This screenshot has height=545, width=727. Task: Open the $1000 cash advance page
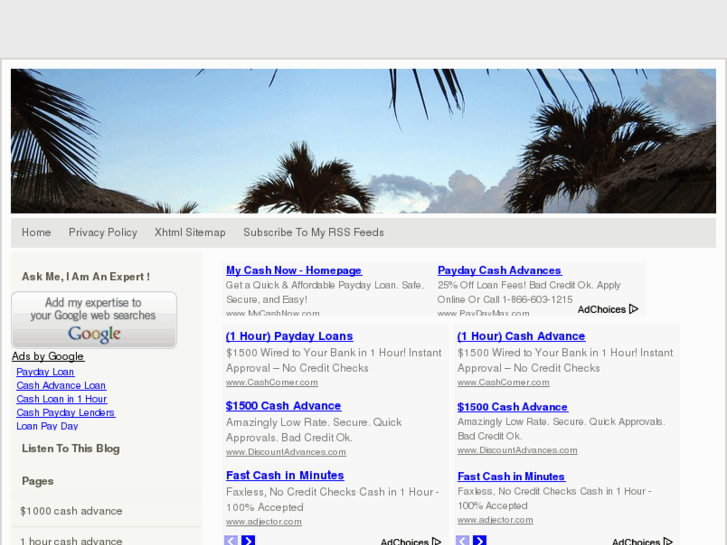click(x=71, y=511)
